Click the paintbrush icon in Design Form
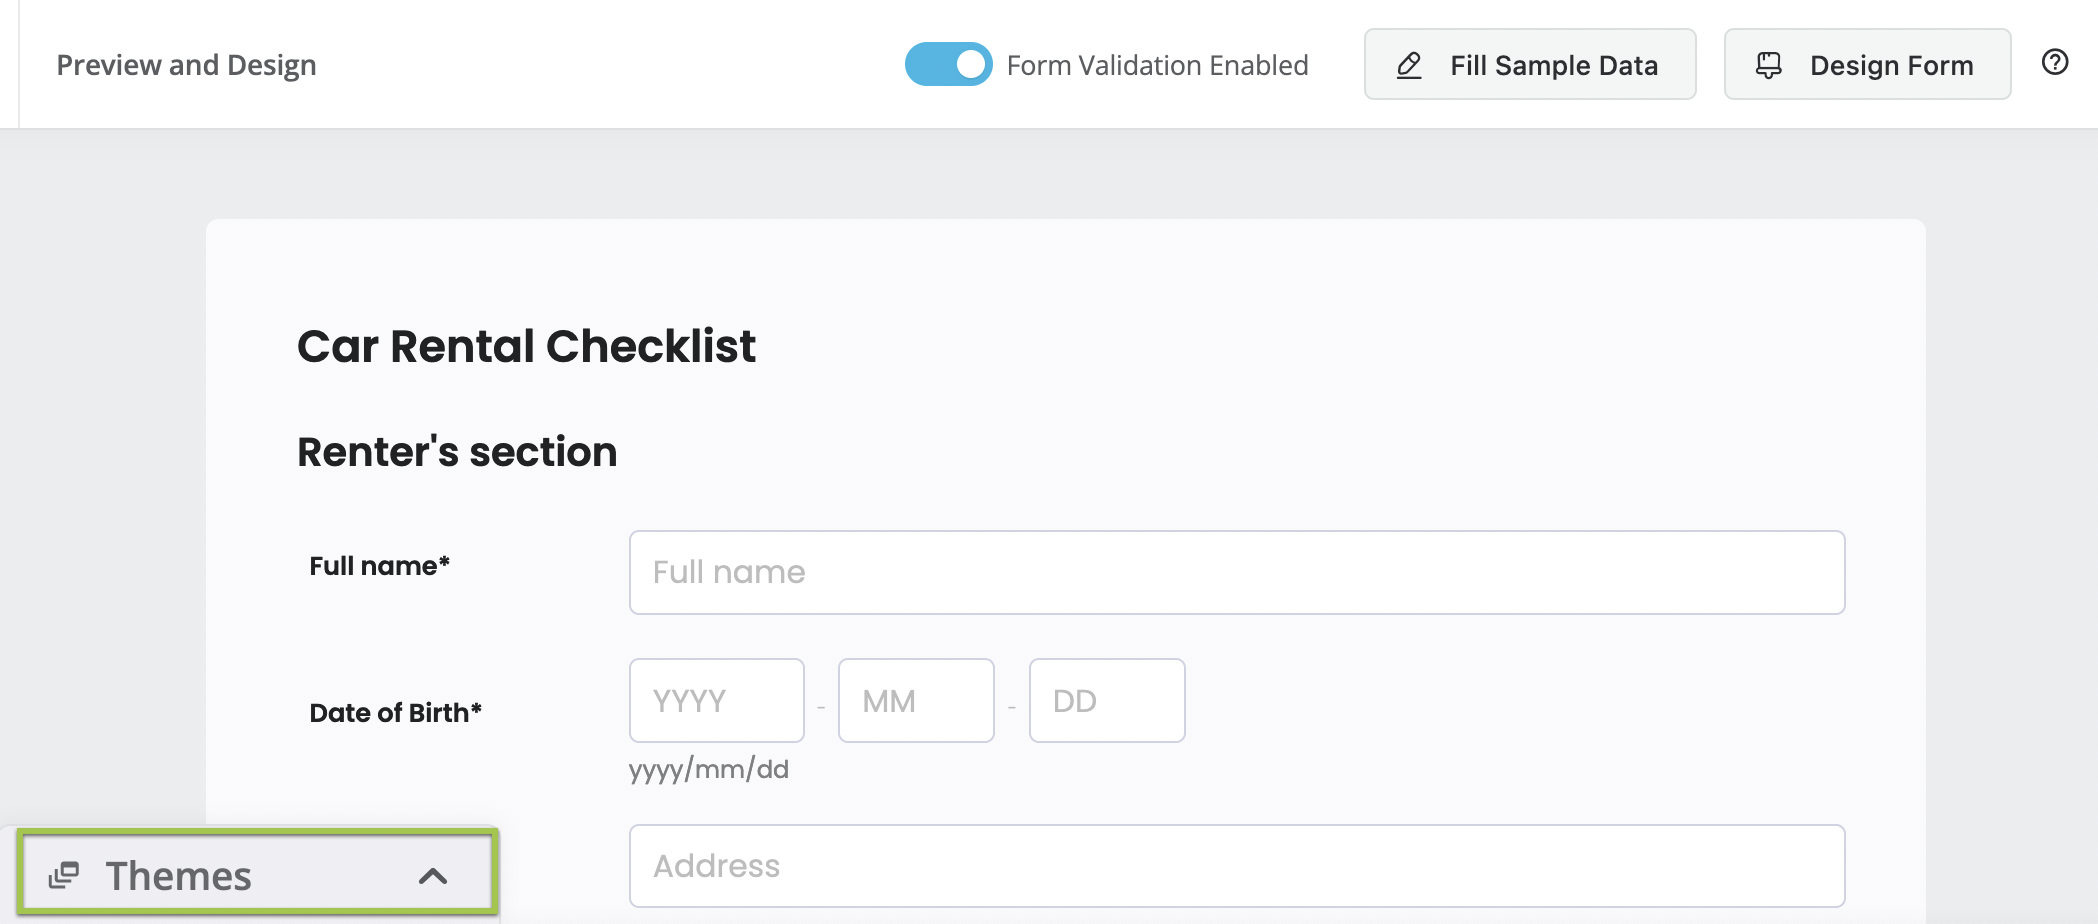2098x924 pixels. 1769,66
